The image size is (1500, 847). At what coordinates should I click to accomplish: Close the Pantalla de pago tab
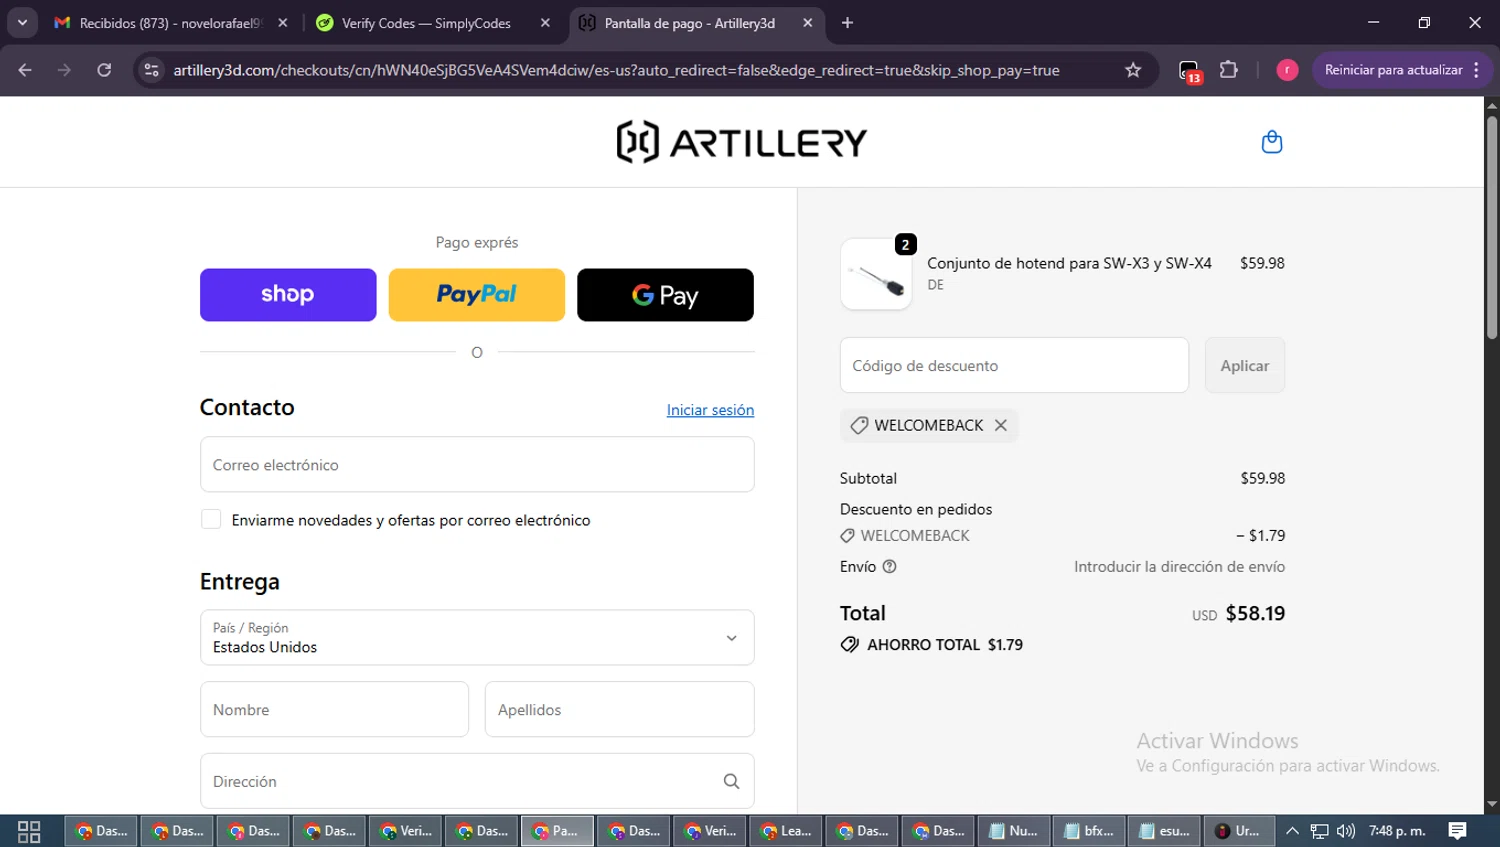tap(807, 23)
